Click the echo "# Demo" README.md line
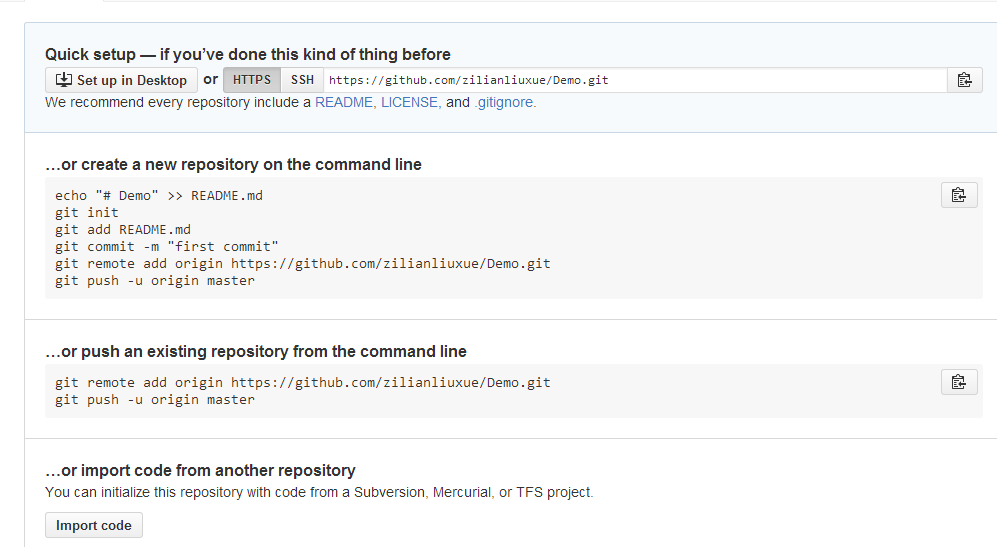The image size is (997, 547). (x=159, y=195)
